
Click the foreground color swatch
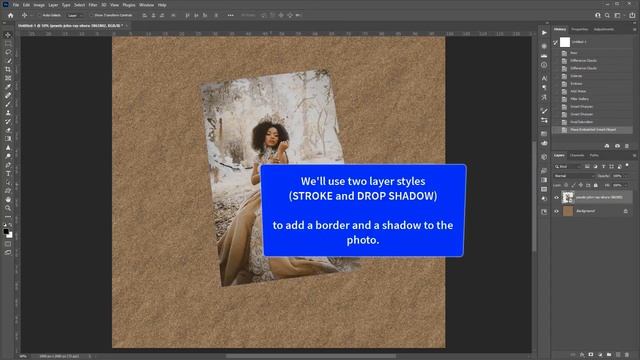click(6, 231)
